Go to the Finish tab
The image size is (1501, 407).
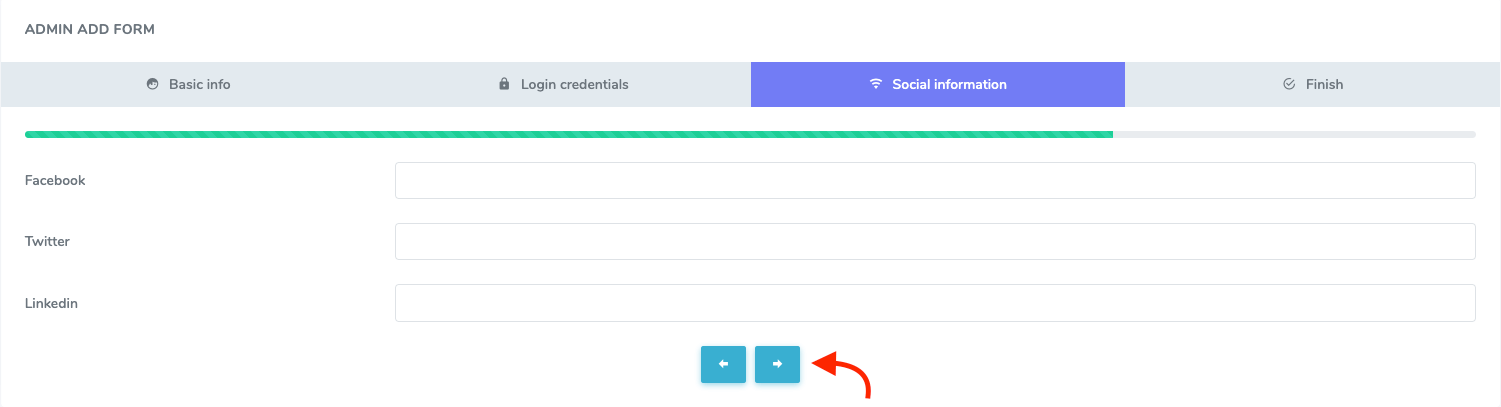coord(1312,84)
